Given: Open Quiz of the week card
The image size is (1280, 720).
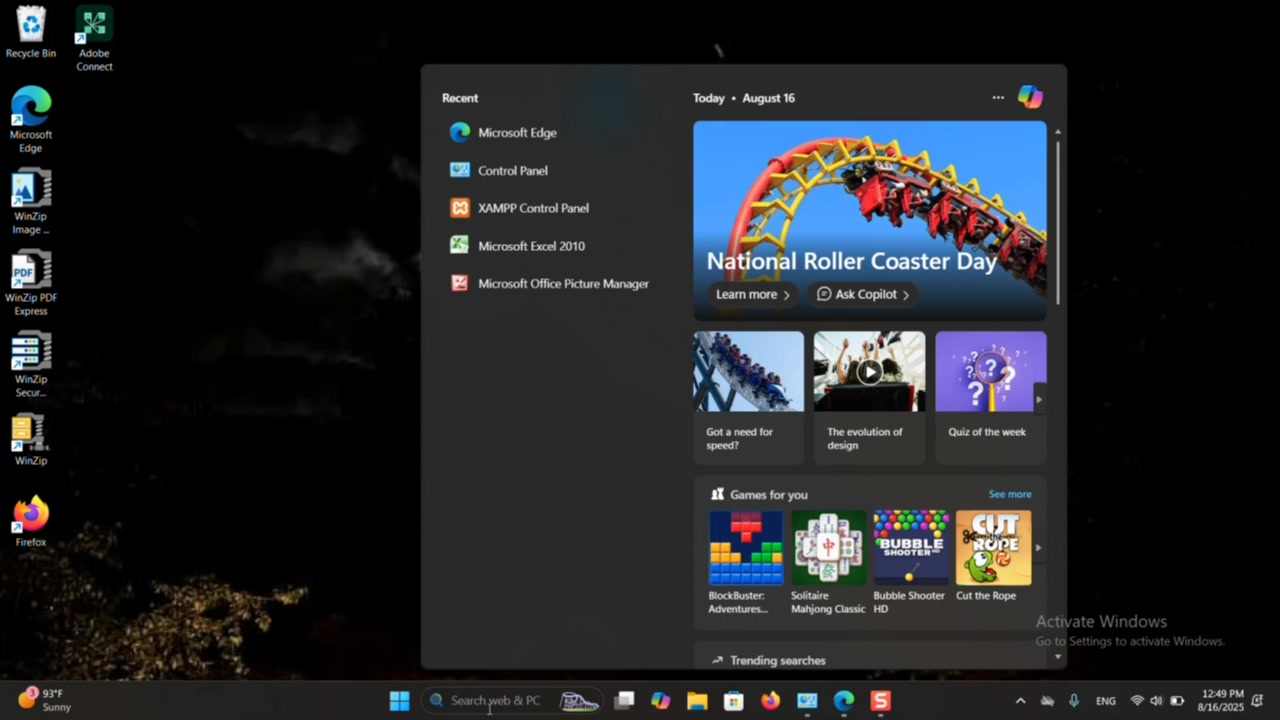Looking at the screenshot, I should click(x=990, y=397).
